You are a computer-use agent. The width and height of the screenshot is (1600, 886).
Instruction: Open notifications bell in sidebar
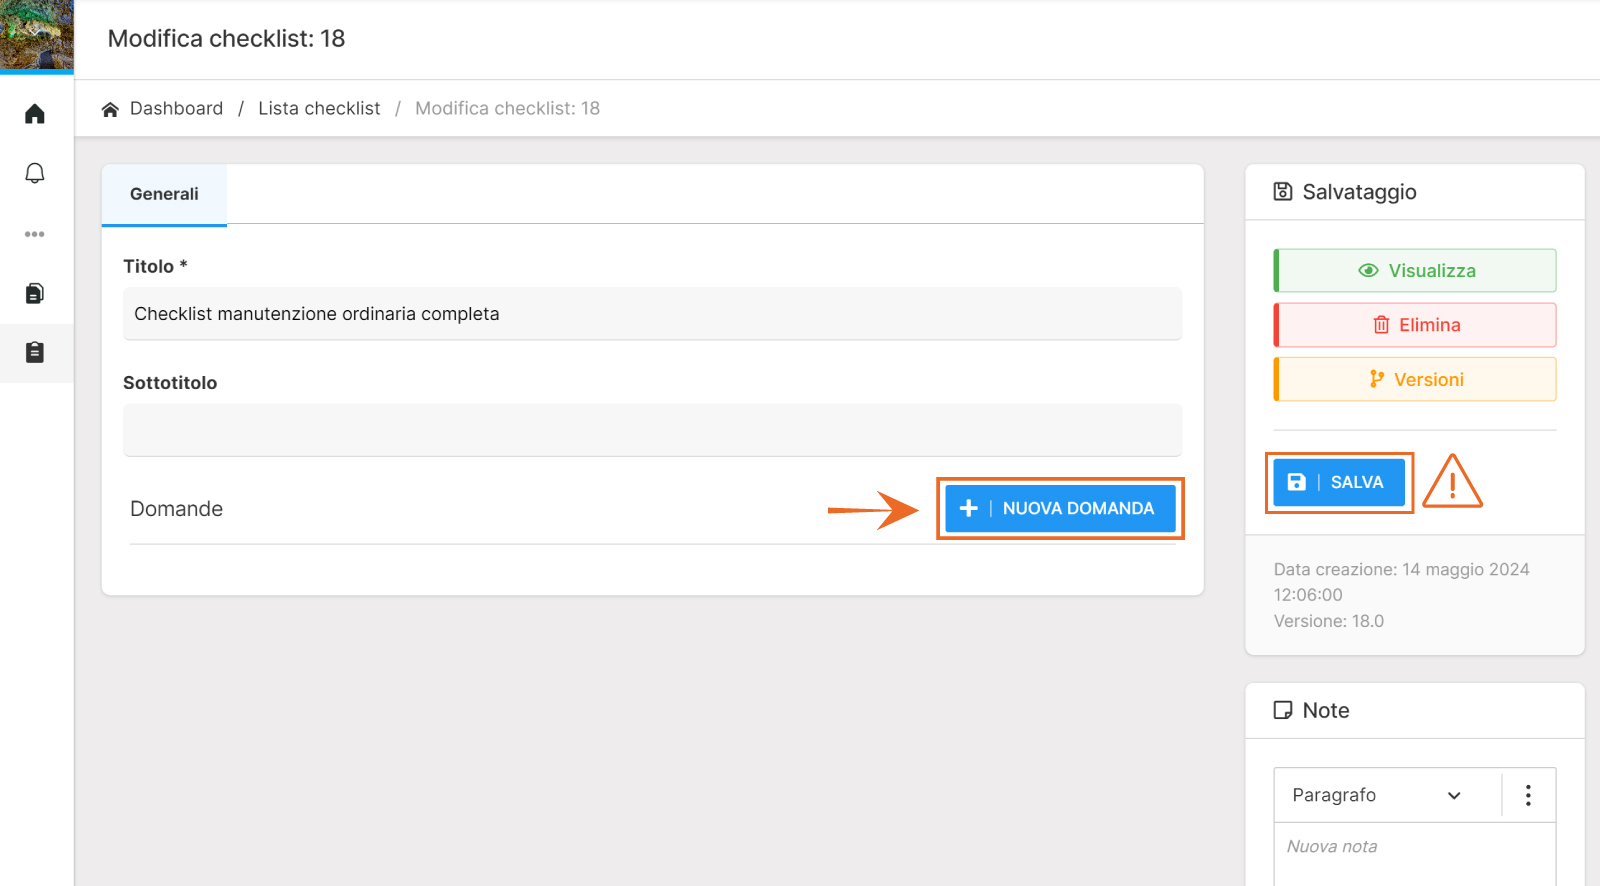click(35, 173)
